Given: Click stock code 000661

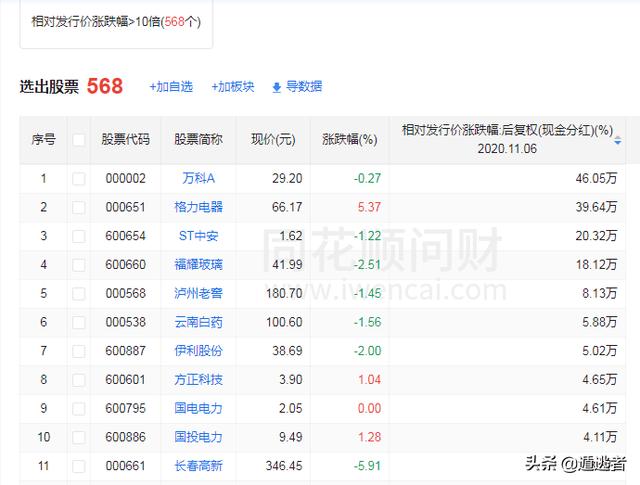Looking at the screenshot, I should pos(125,466).
